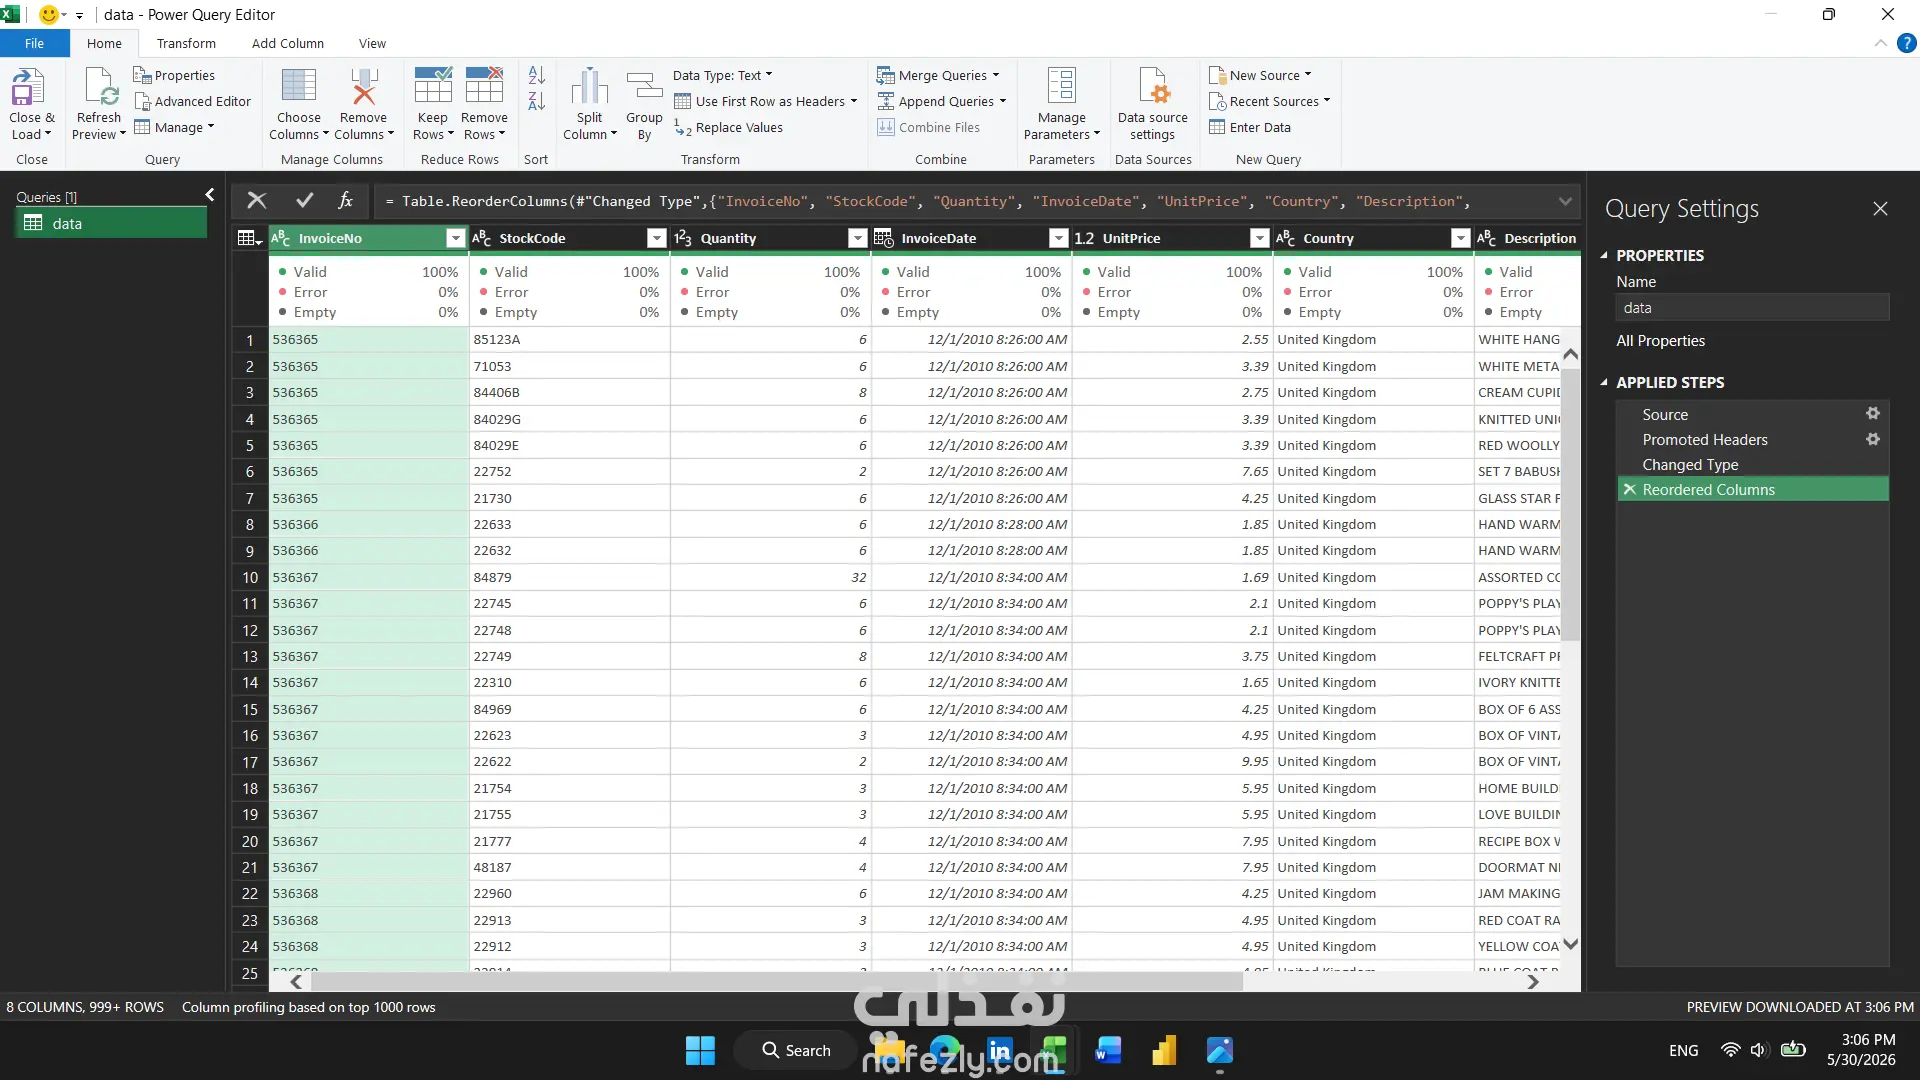
Task: Open the table options menu icon
Action: [x=249, y=238]
